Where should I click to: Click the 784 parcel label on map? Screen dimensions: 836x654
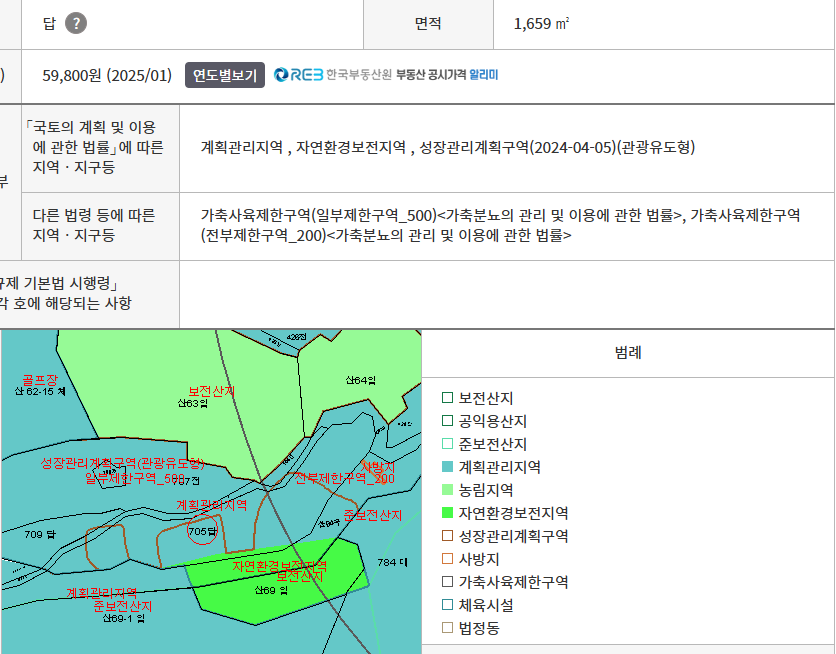(392, 562)
